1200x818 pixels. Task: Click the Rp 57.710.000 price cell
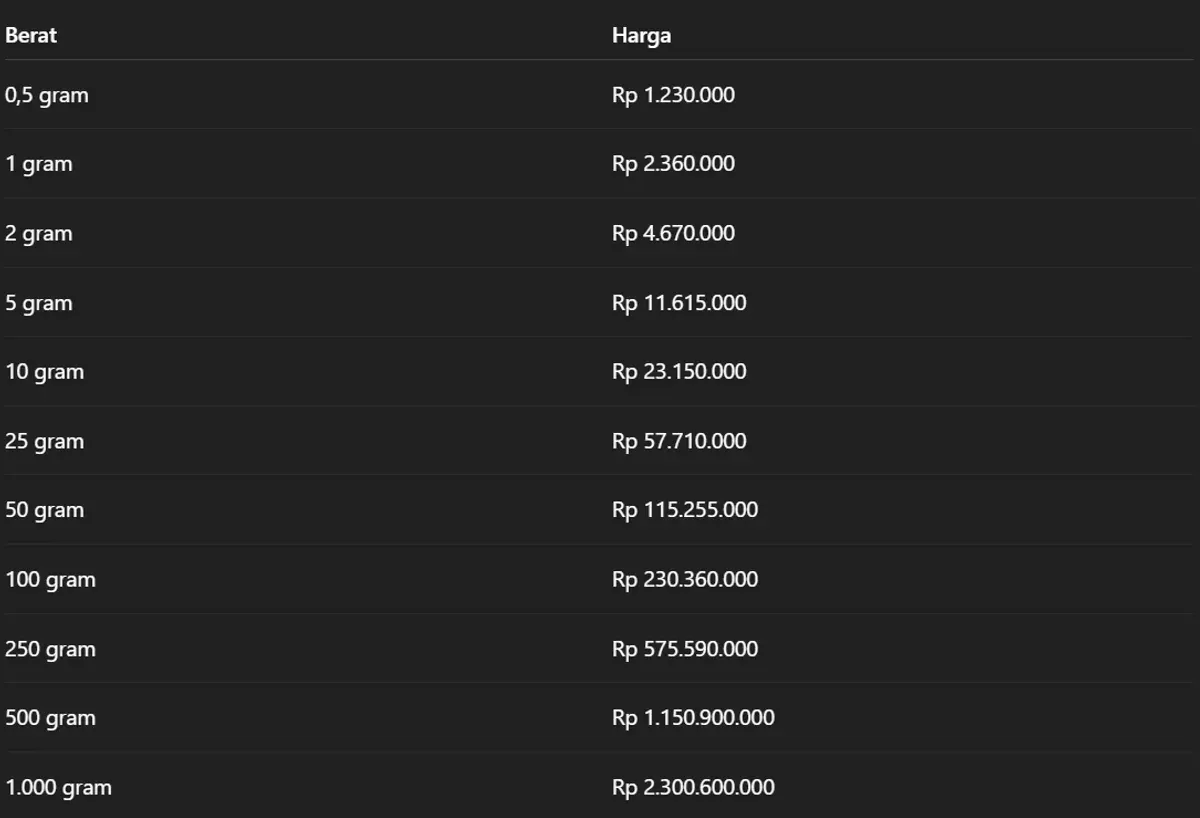(x=679, y=442)
